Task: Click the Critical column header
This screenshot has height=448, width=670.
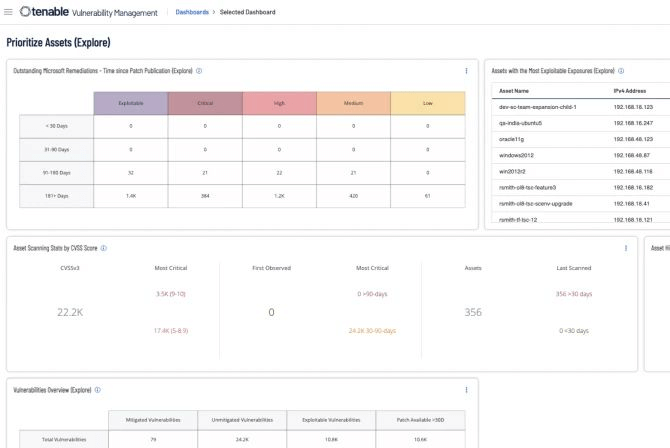Action: pyautogui.click(x=205, y=103)
